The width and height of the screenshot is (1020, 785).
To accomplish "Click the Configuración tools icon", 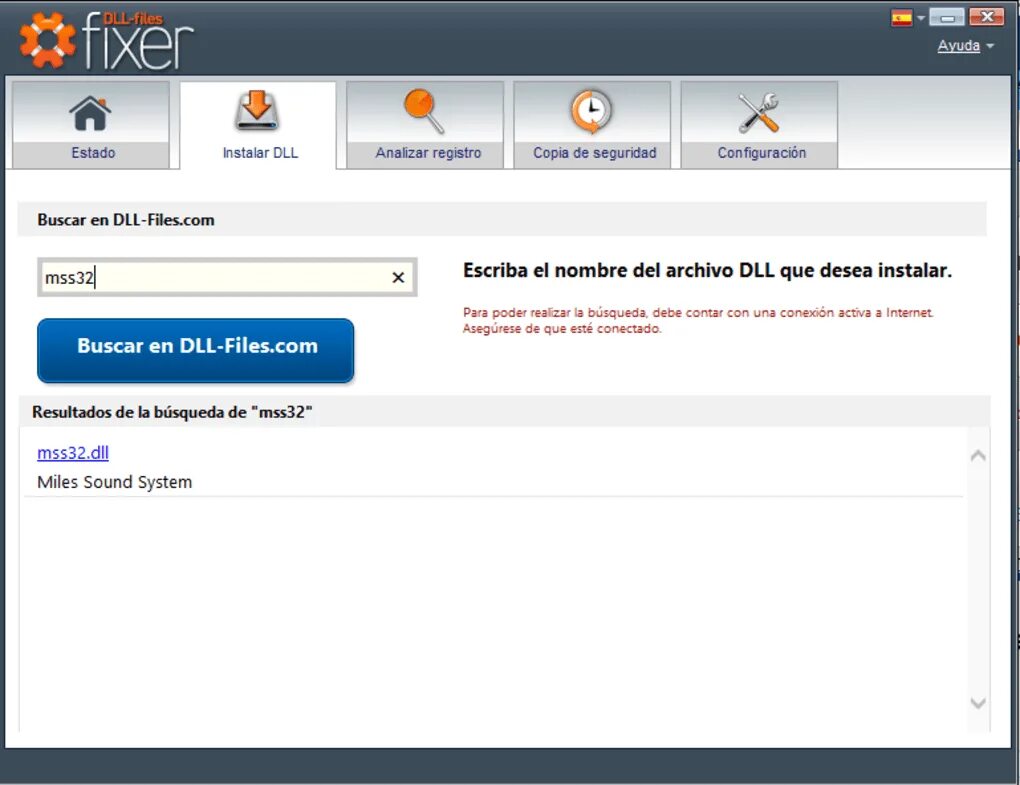I will (x=758, y=113).
